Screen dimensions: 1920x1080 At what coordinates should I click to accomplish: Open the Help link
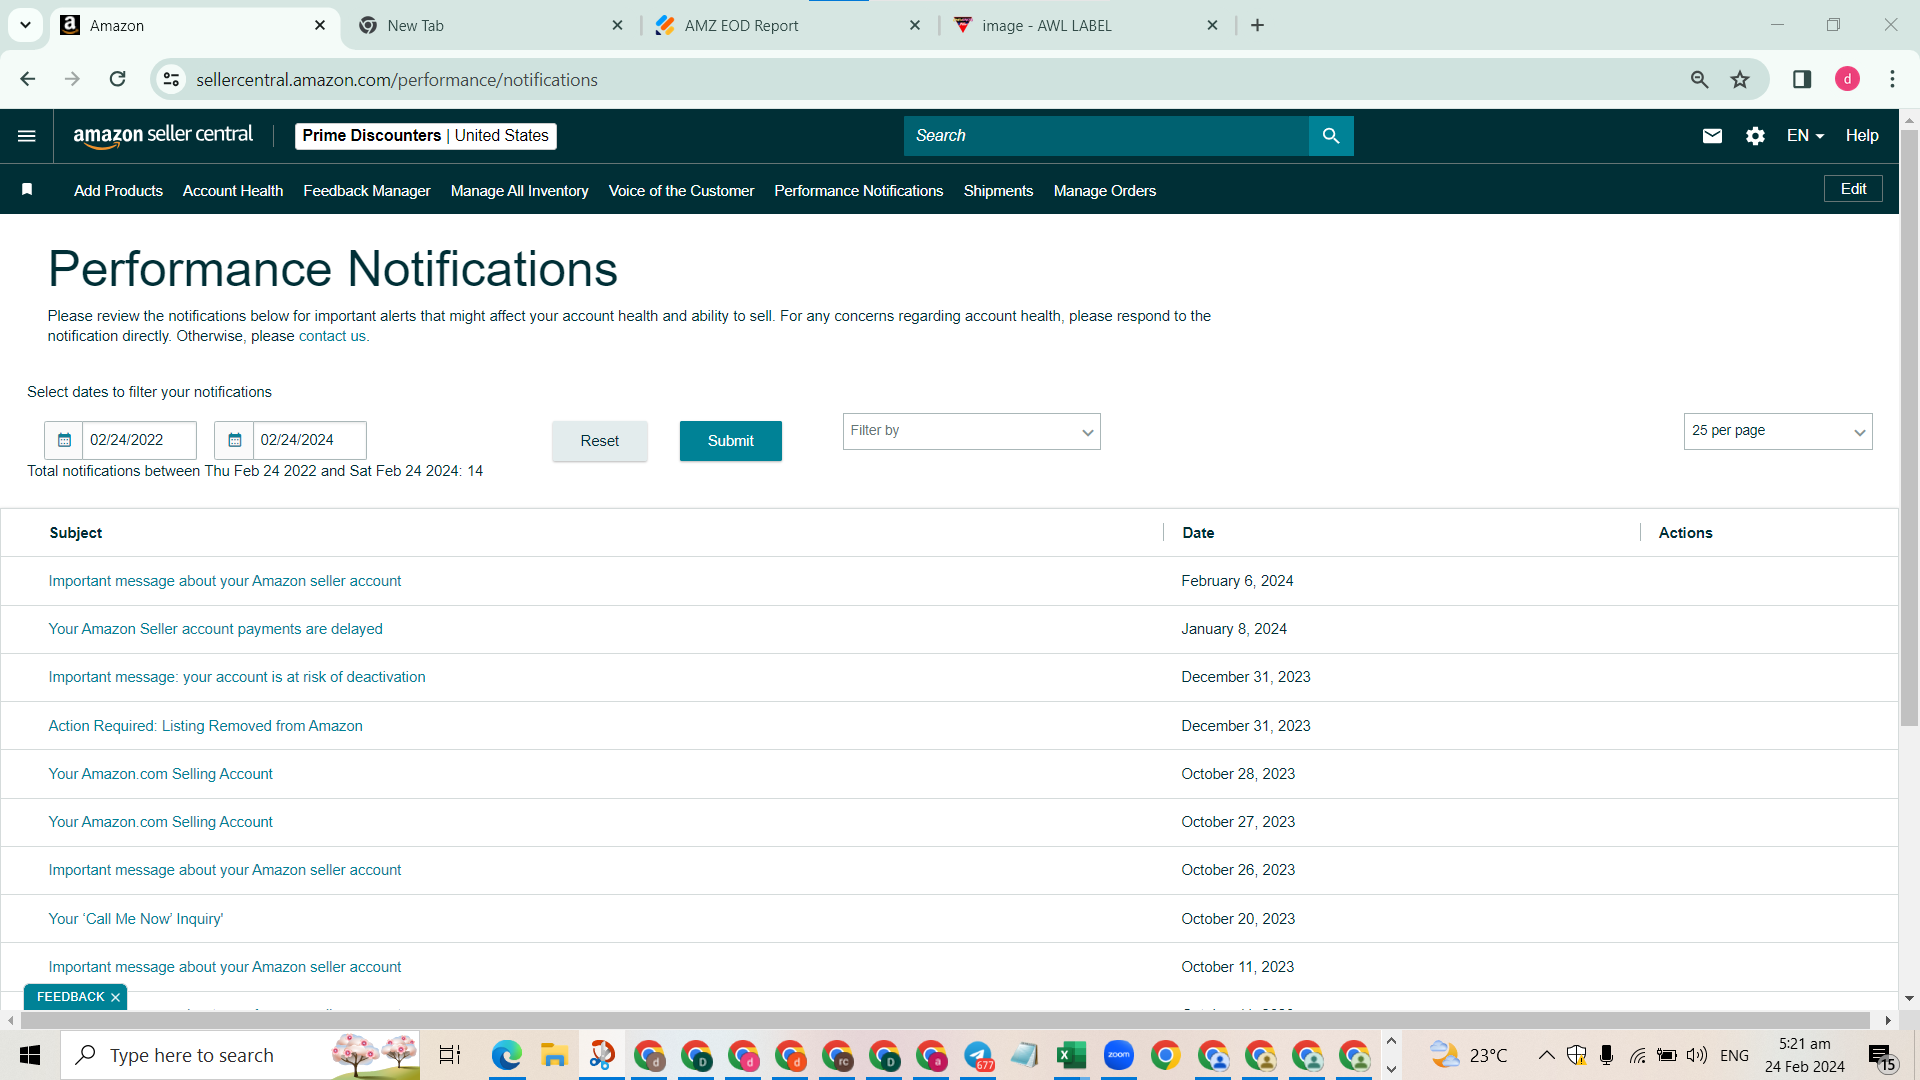pos(1862,136)
